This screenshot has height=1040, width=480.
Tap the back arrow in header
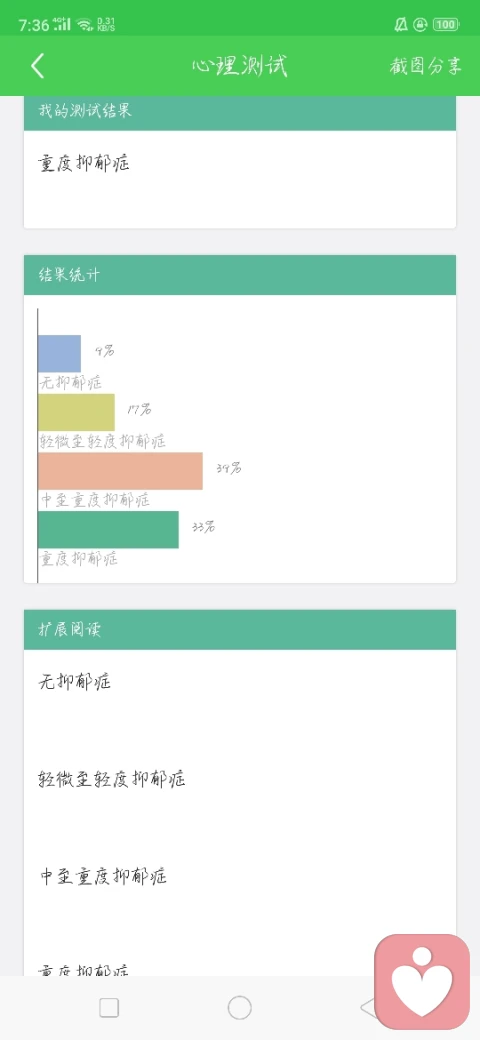38,66
